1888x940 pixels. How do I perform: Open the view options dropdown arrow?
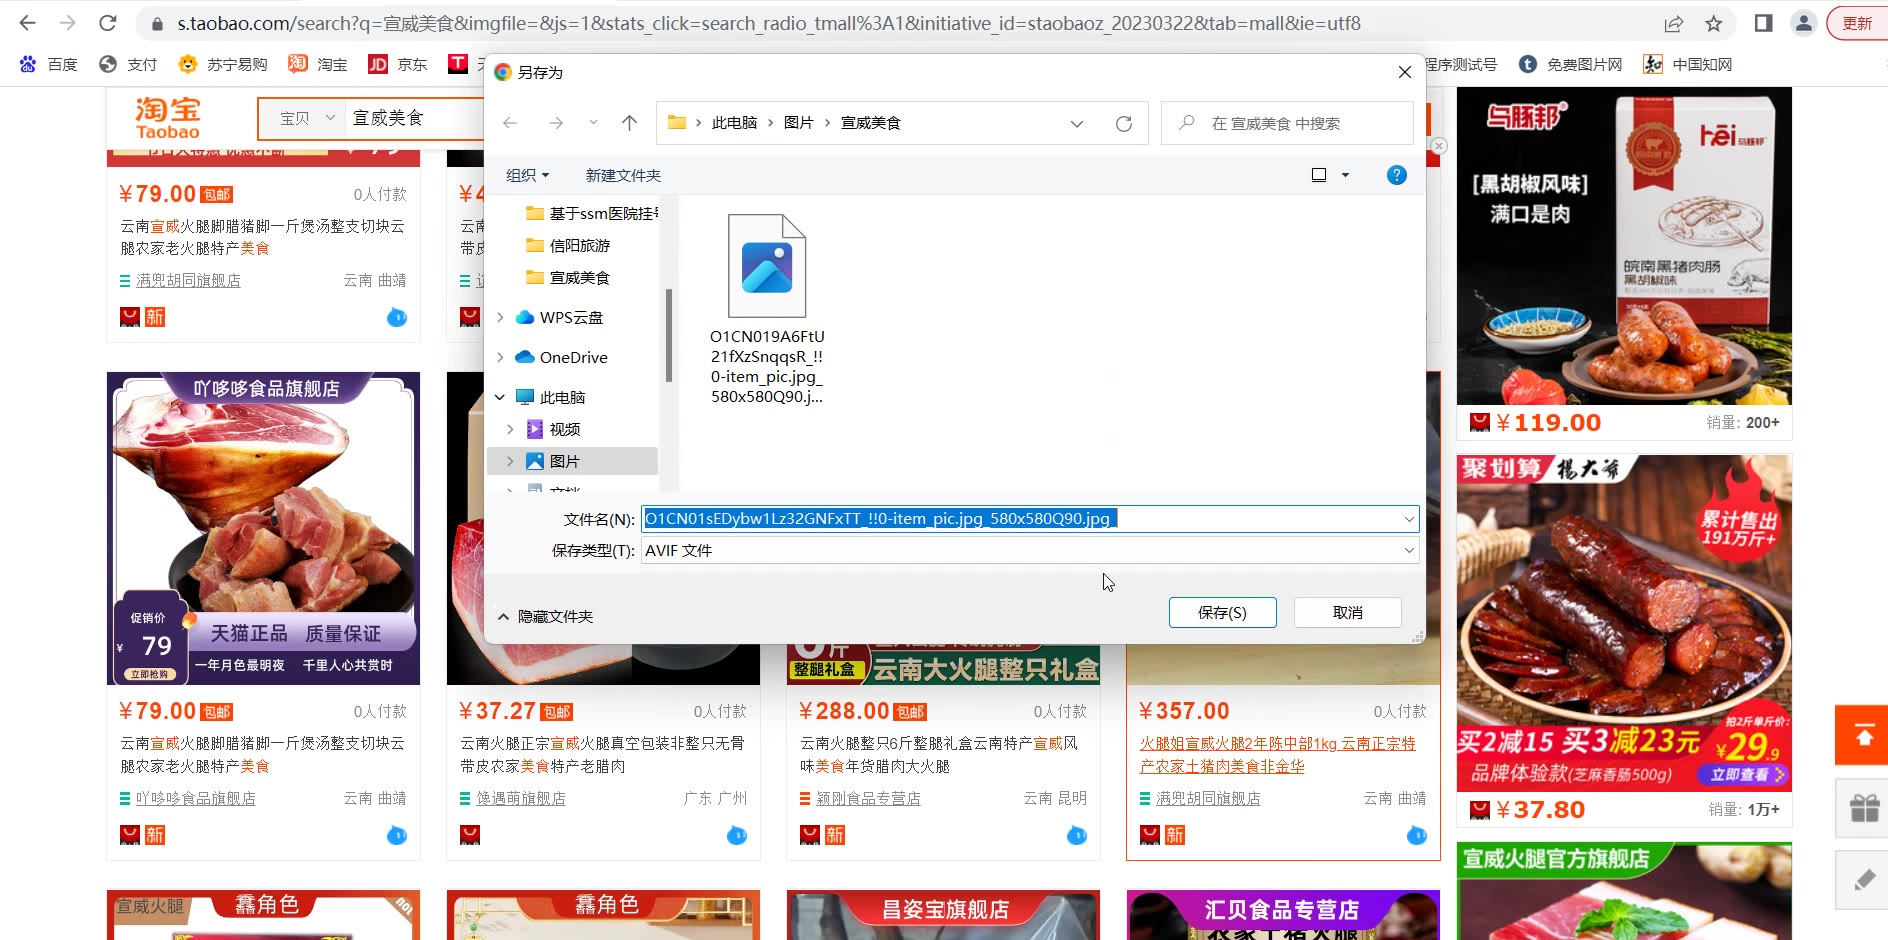(1345, 175)
